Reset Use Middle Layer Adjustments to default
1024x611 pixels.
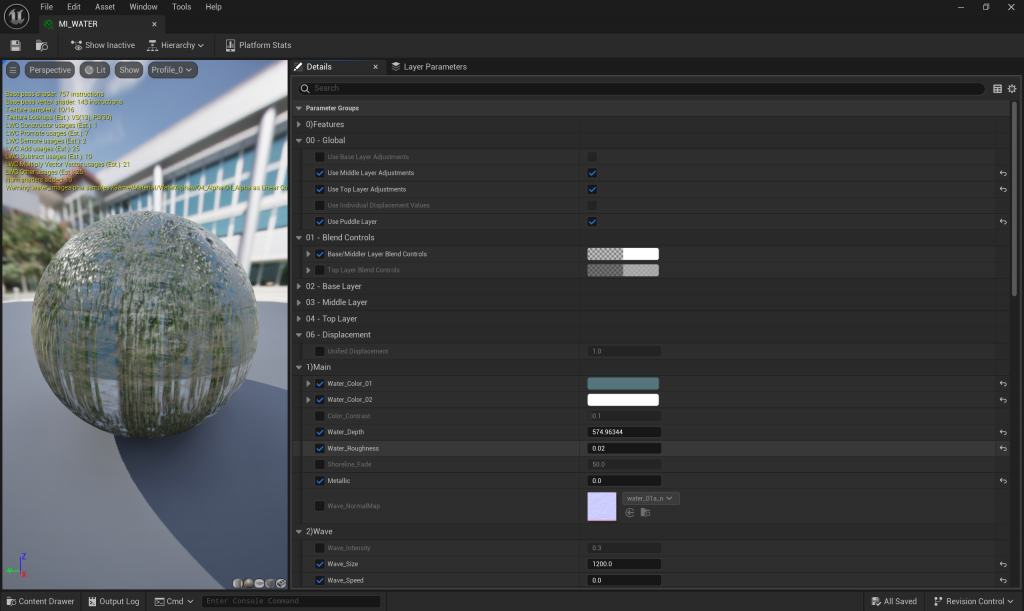(x=1003, y=173)
